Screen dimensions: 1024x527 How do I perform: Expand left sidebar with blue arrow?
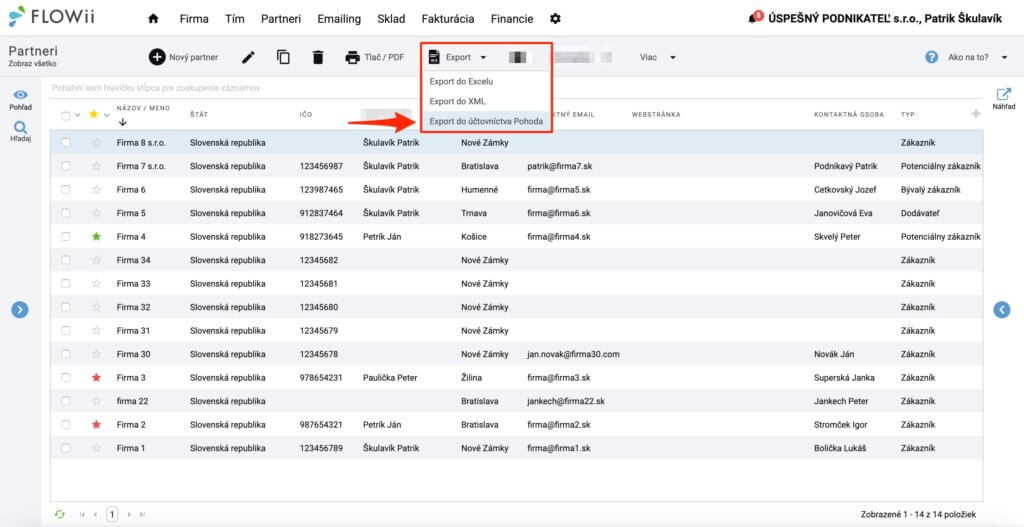[x=20, y=310]
